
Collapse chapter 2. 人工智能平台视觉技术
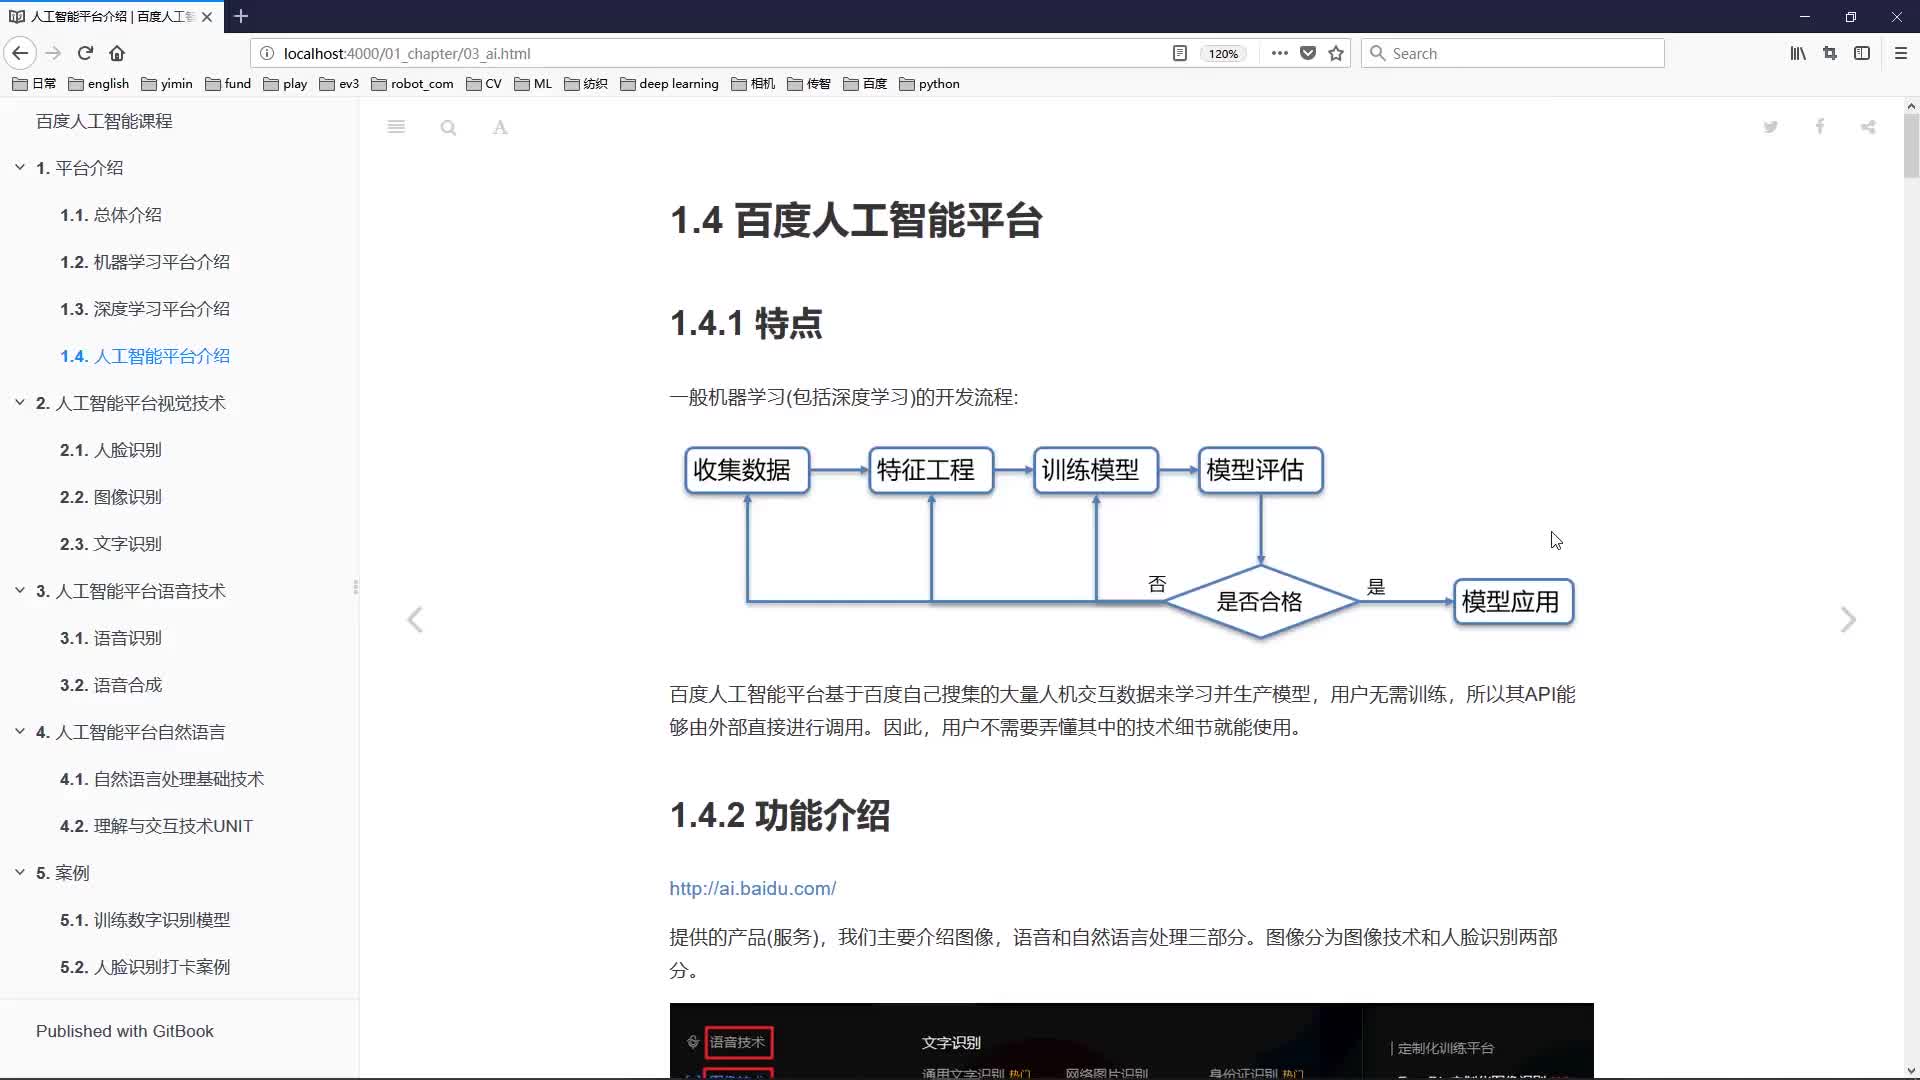tap(19, 403)
